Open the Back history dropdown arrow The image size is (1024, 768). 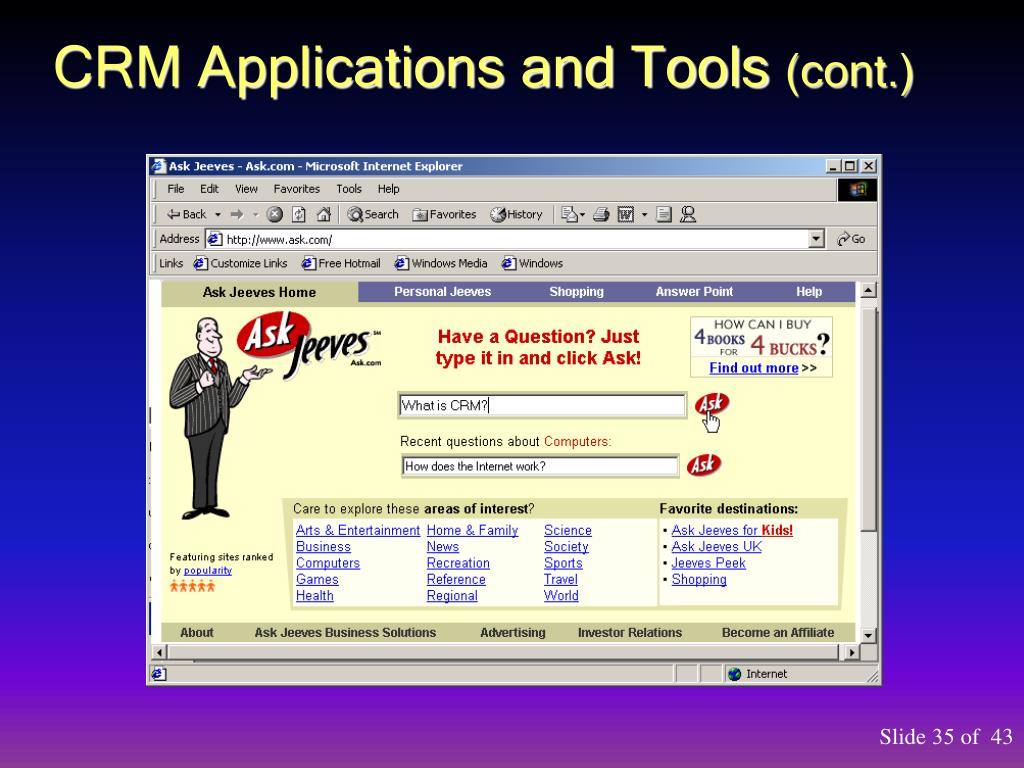click(217, 214)
